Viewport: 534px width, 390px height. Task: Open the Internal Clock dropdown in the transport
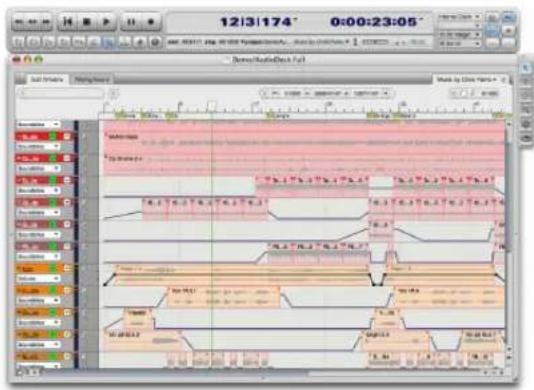pyautogui.click(x=459, y=16)
